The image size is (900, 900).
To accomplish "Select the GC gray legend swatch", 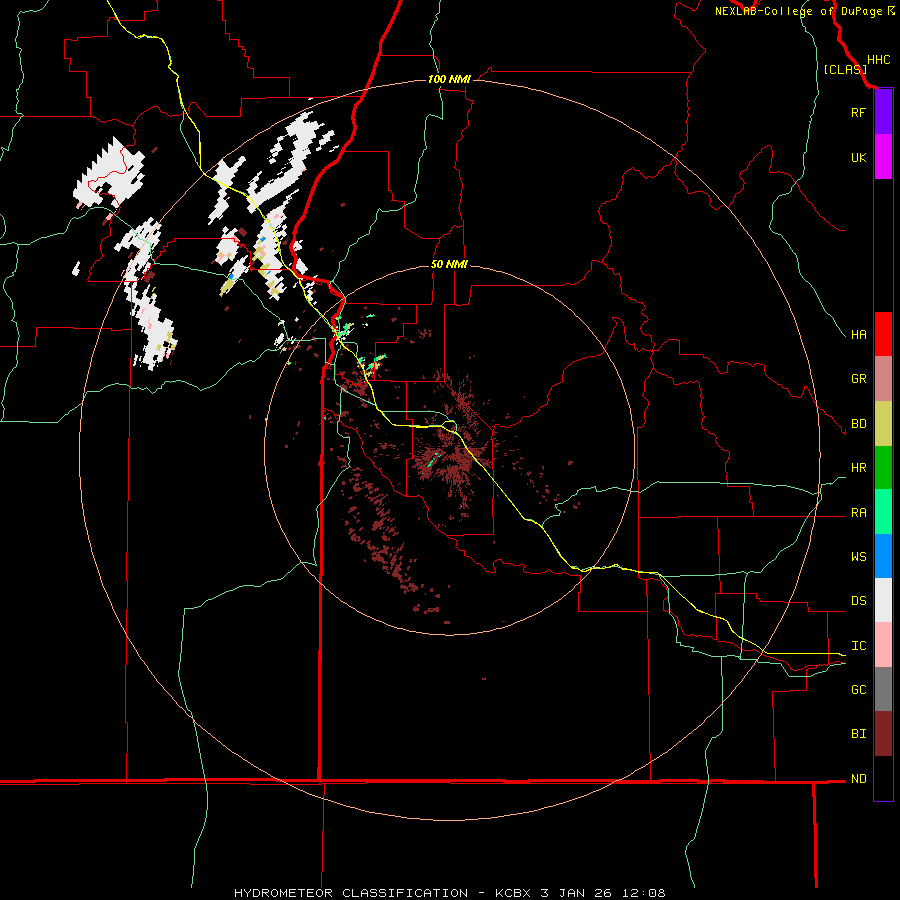I will click(x=883, y=689).
